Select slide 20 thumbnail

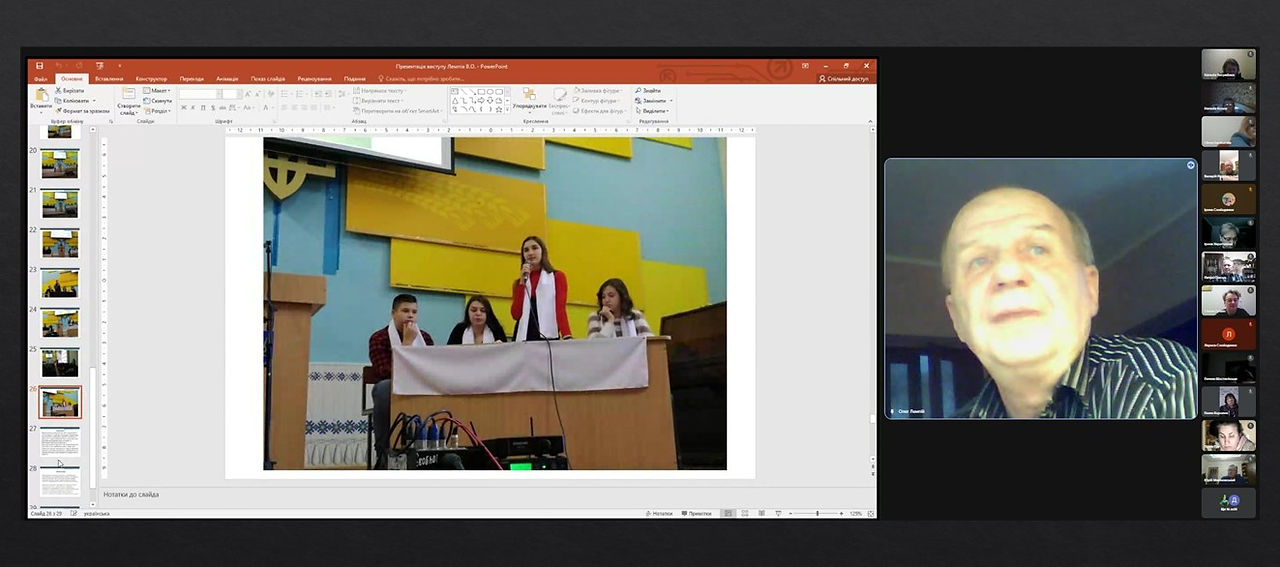[x=60, y=164]
